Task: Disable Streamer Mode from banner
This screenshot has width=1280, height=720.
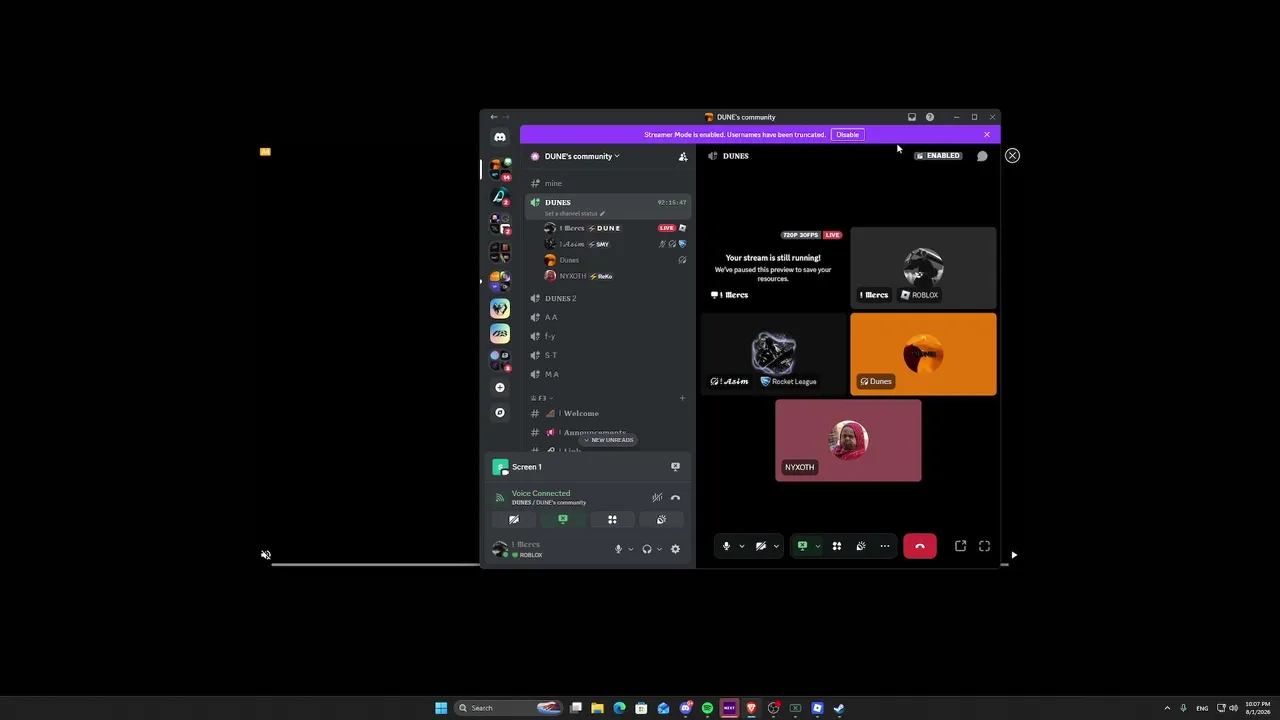Action: [x=847, y=135]
